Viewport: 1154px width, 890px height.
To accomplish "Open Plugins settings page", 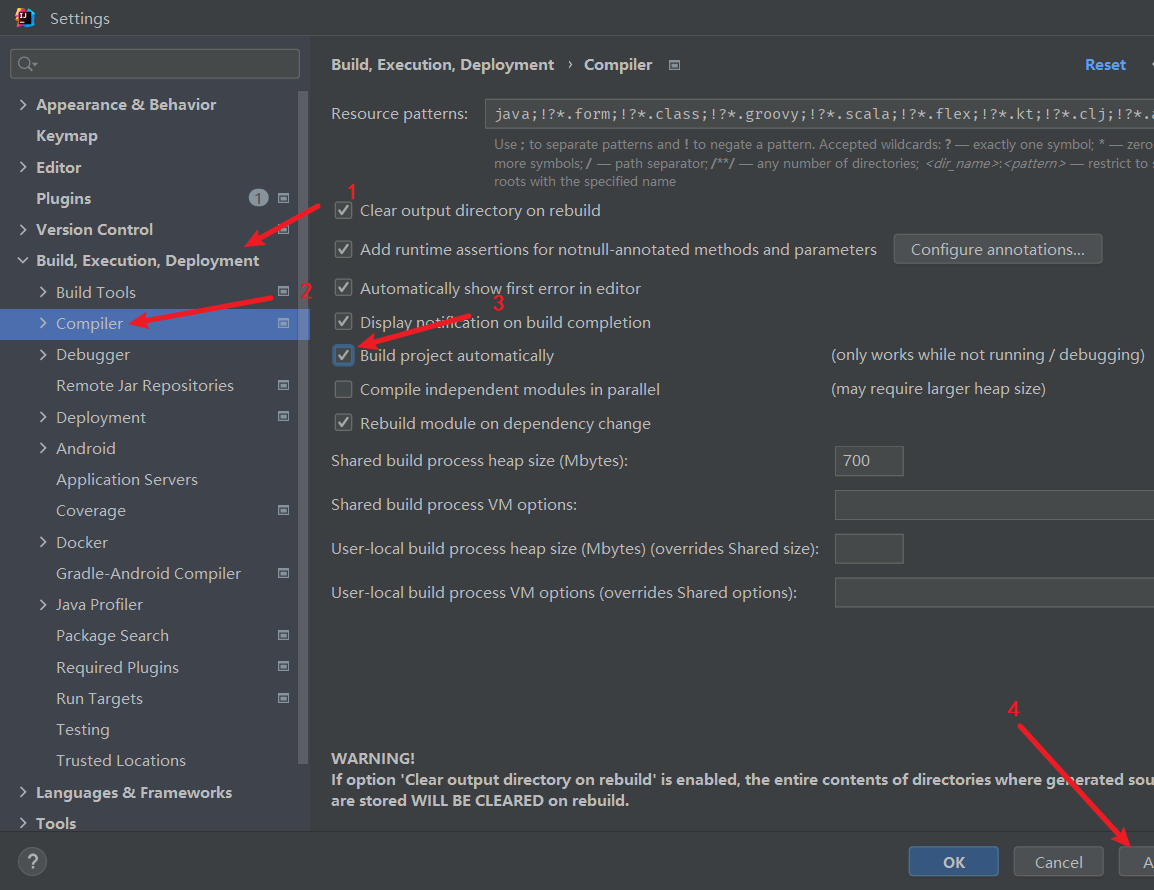I will [63, 199].
